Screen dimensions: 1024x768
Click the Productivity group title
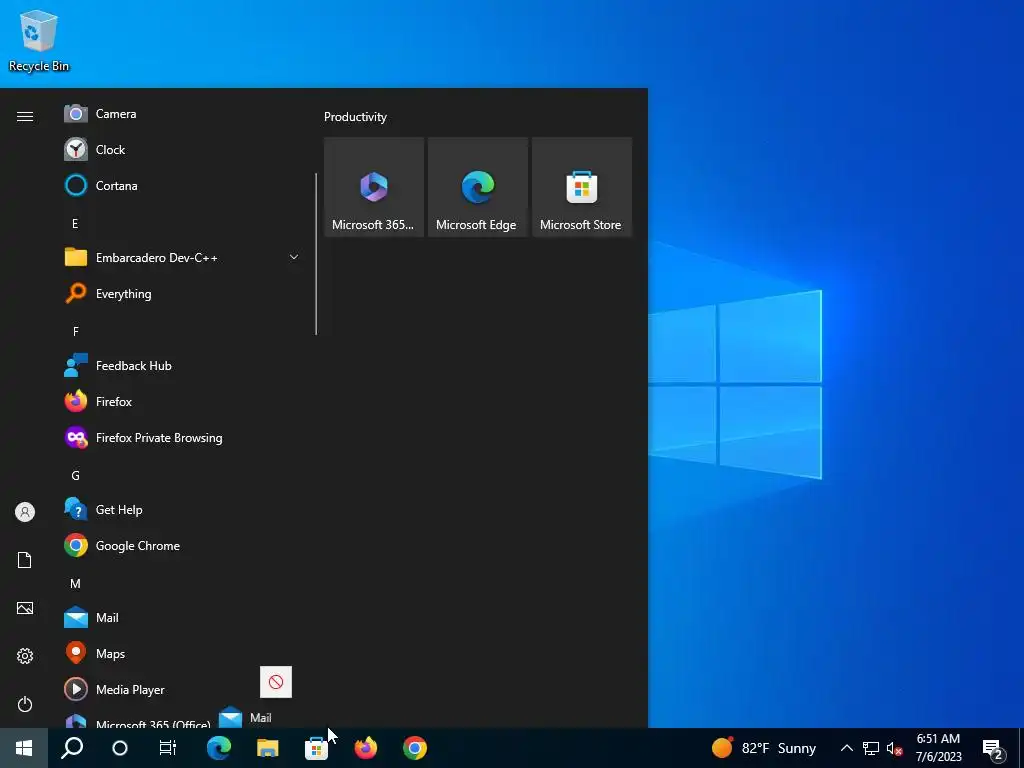click(x=355, y=117)
